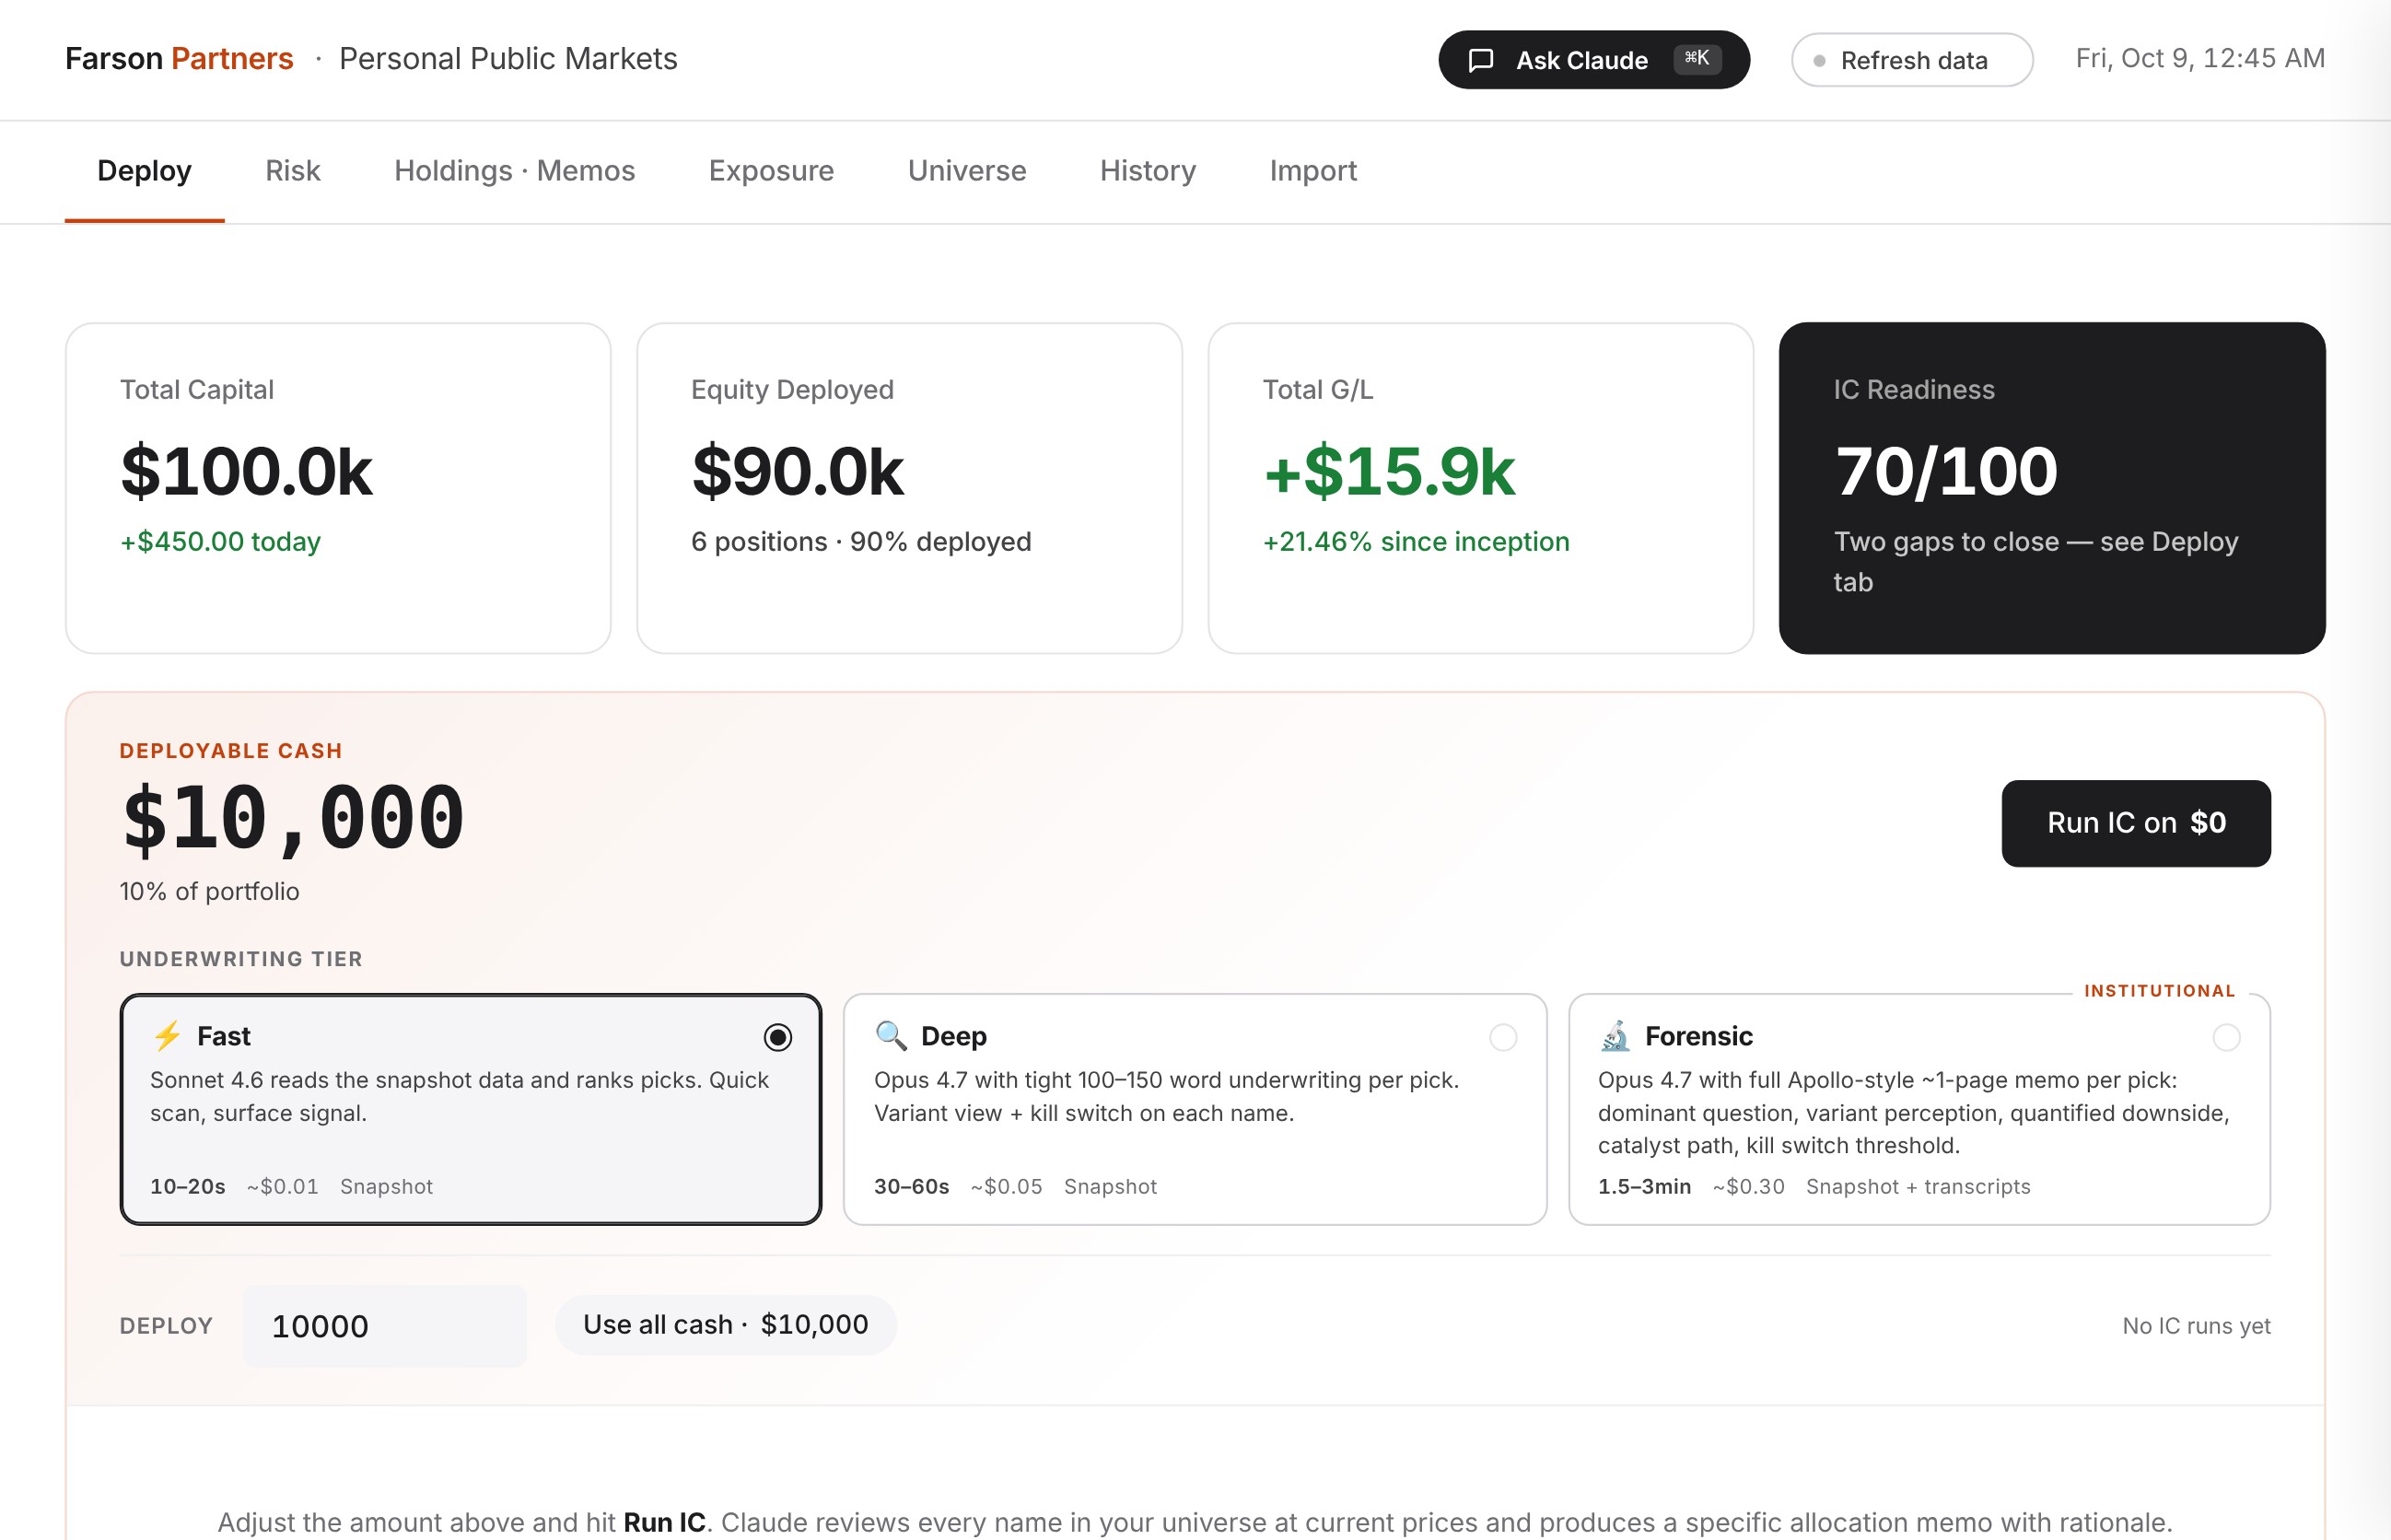Click 'Personal Public Markets' header text

tap(508, 59)
